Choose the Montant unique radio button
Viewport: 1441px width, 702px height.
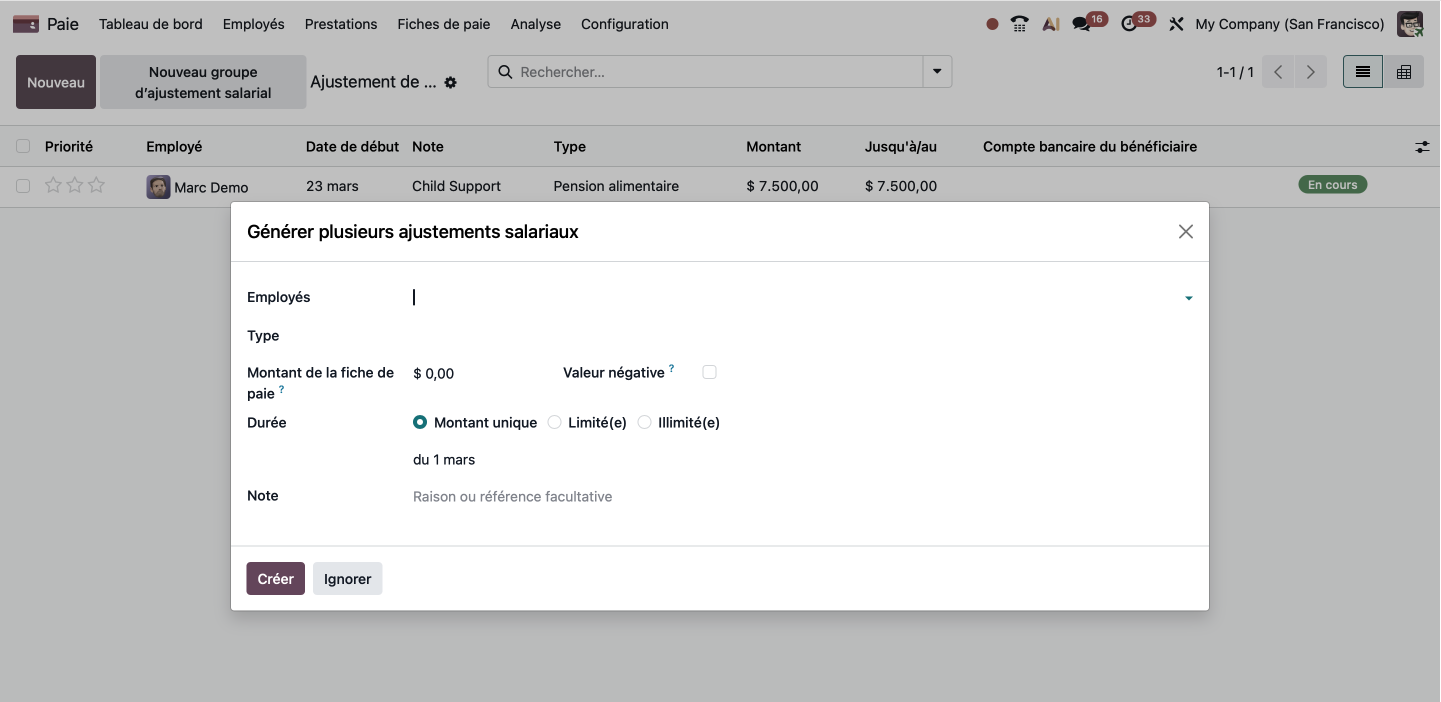pyautogui.click(x=420, y=423)
